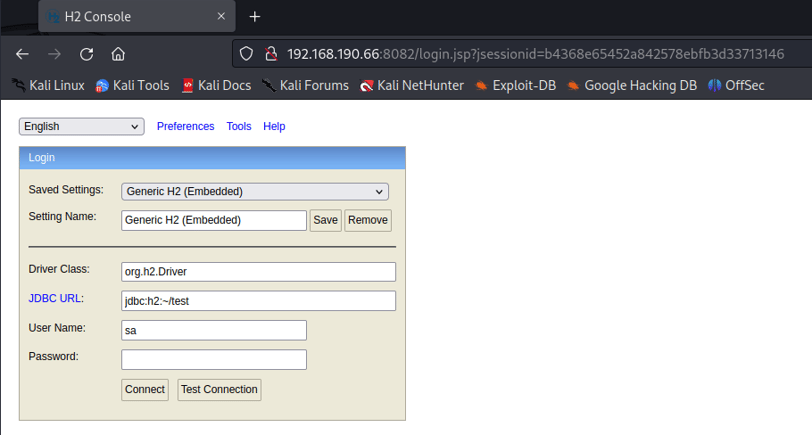Open the Kali Linux bookmark
Screen dimensions: 812x435
point(48,85)
